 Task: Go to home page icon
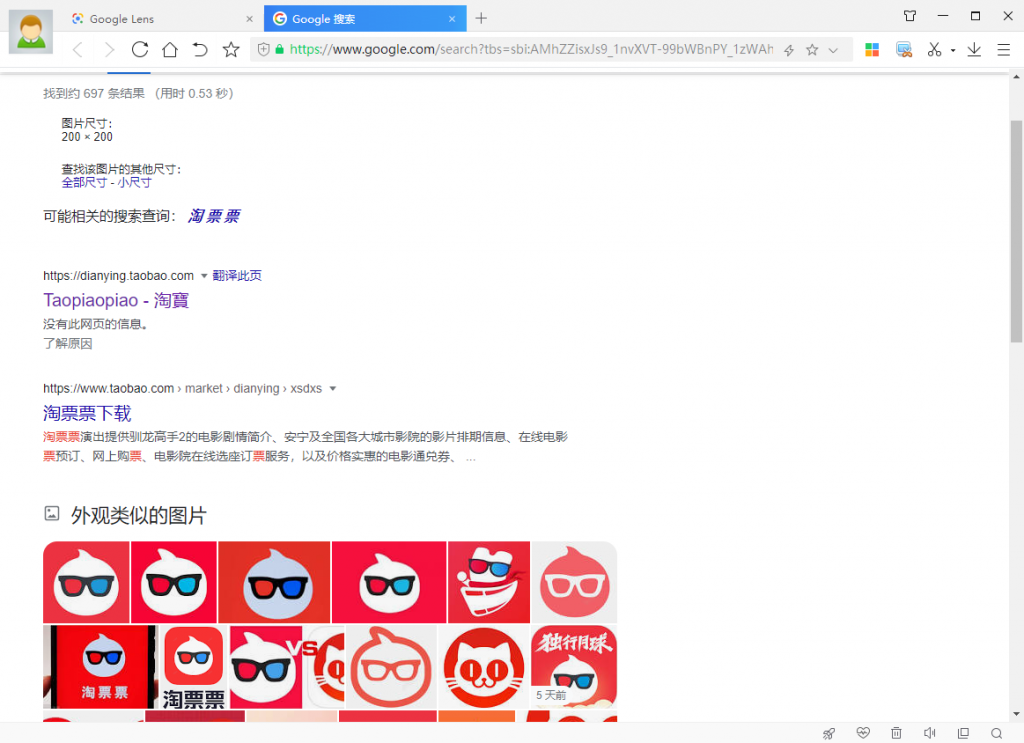[x=170, y=50]
